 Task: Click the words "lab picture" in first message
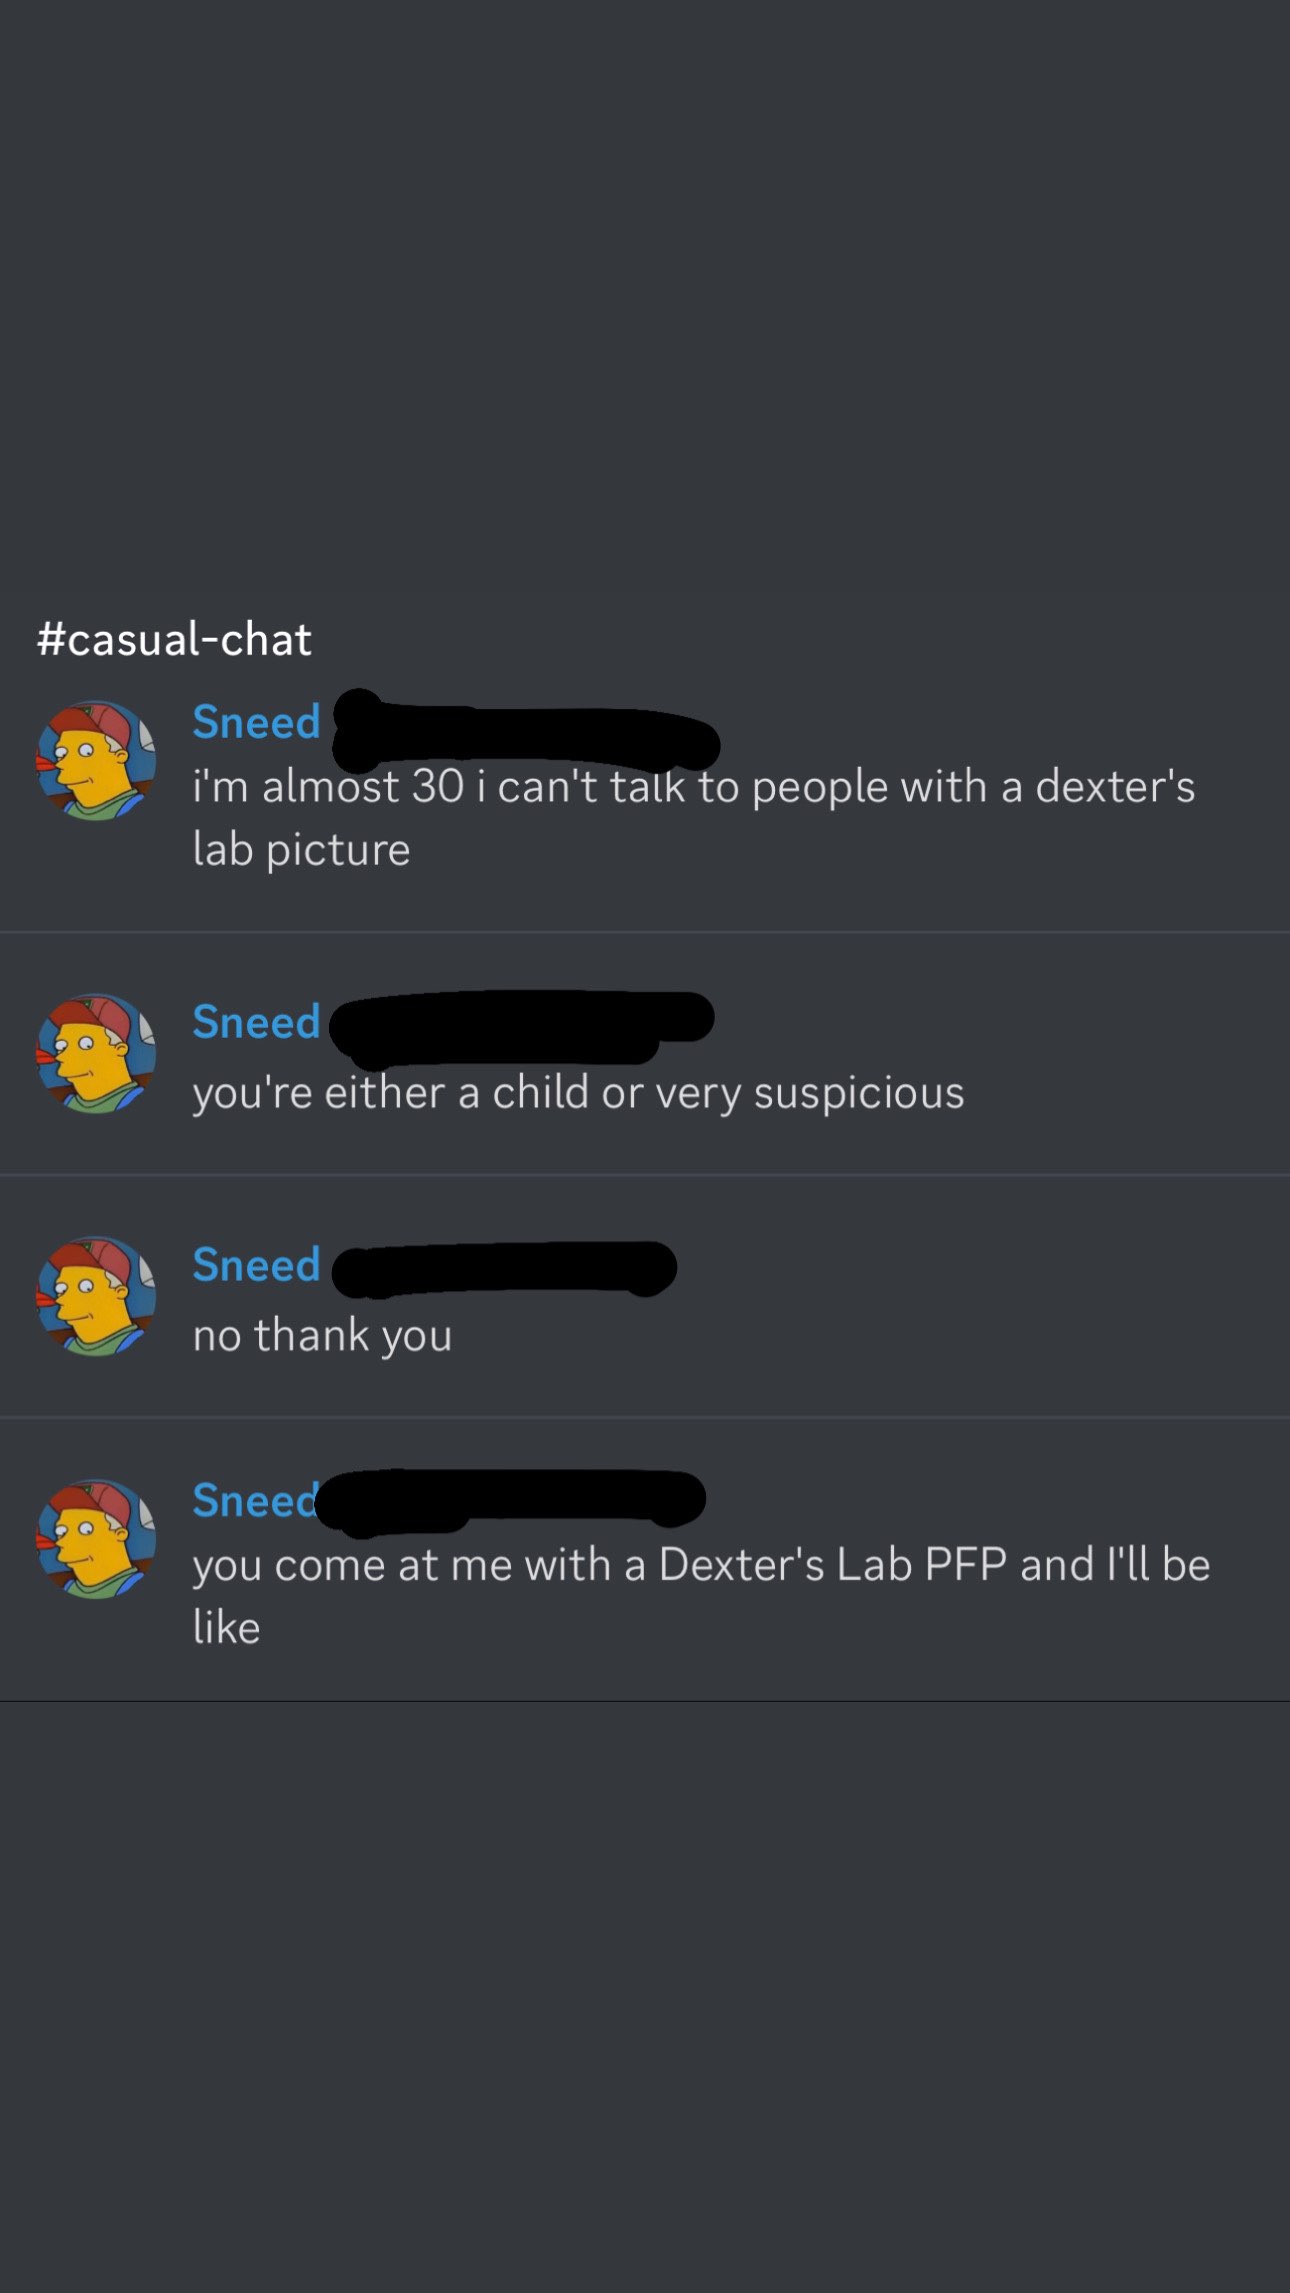pos(301,850)
